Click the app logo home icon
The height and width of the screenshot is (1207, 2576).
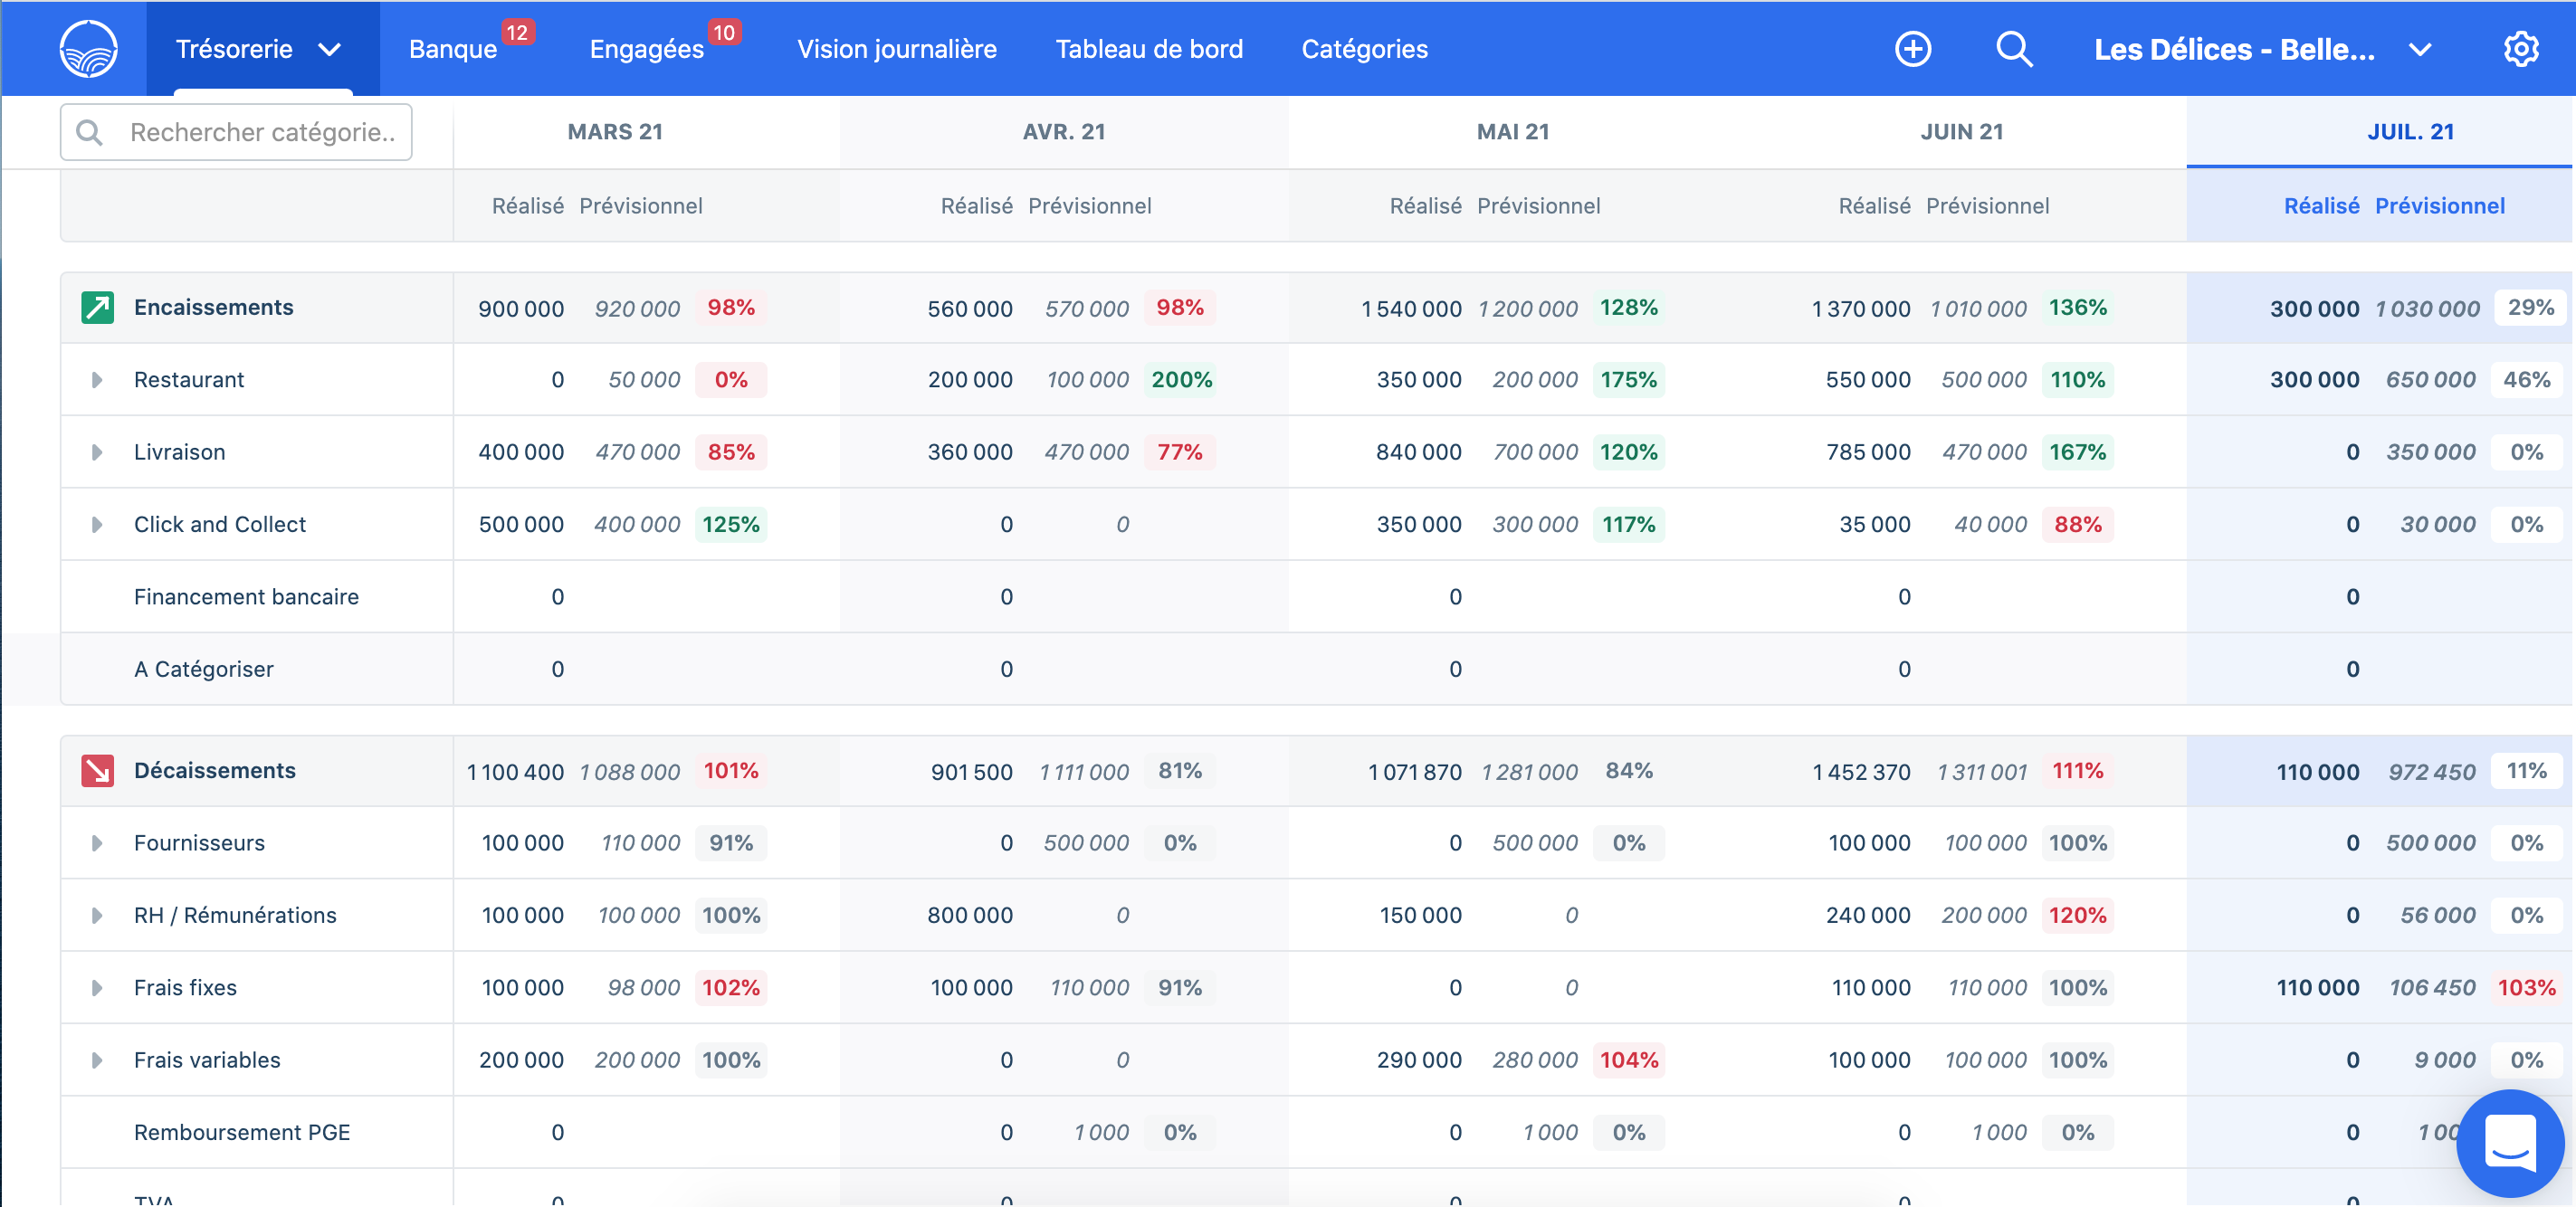(x=88, y=49)
